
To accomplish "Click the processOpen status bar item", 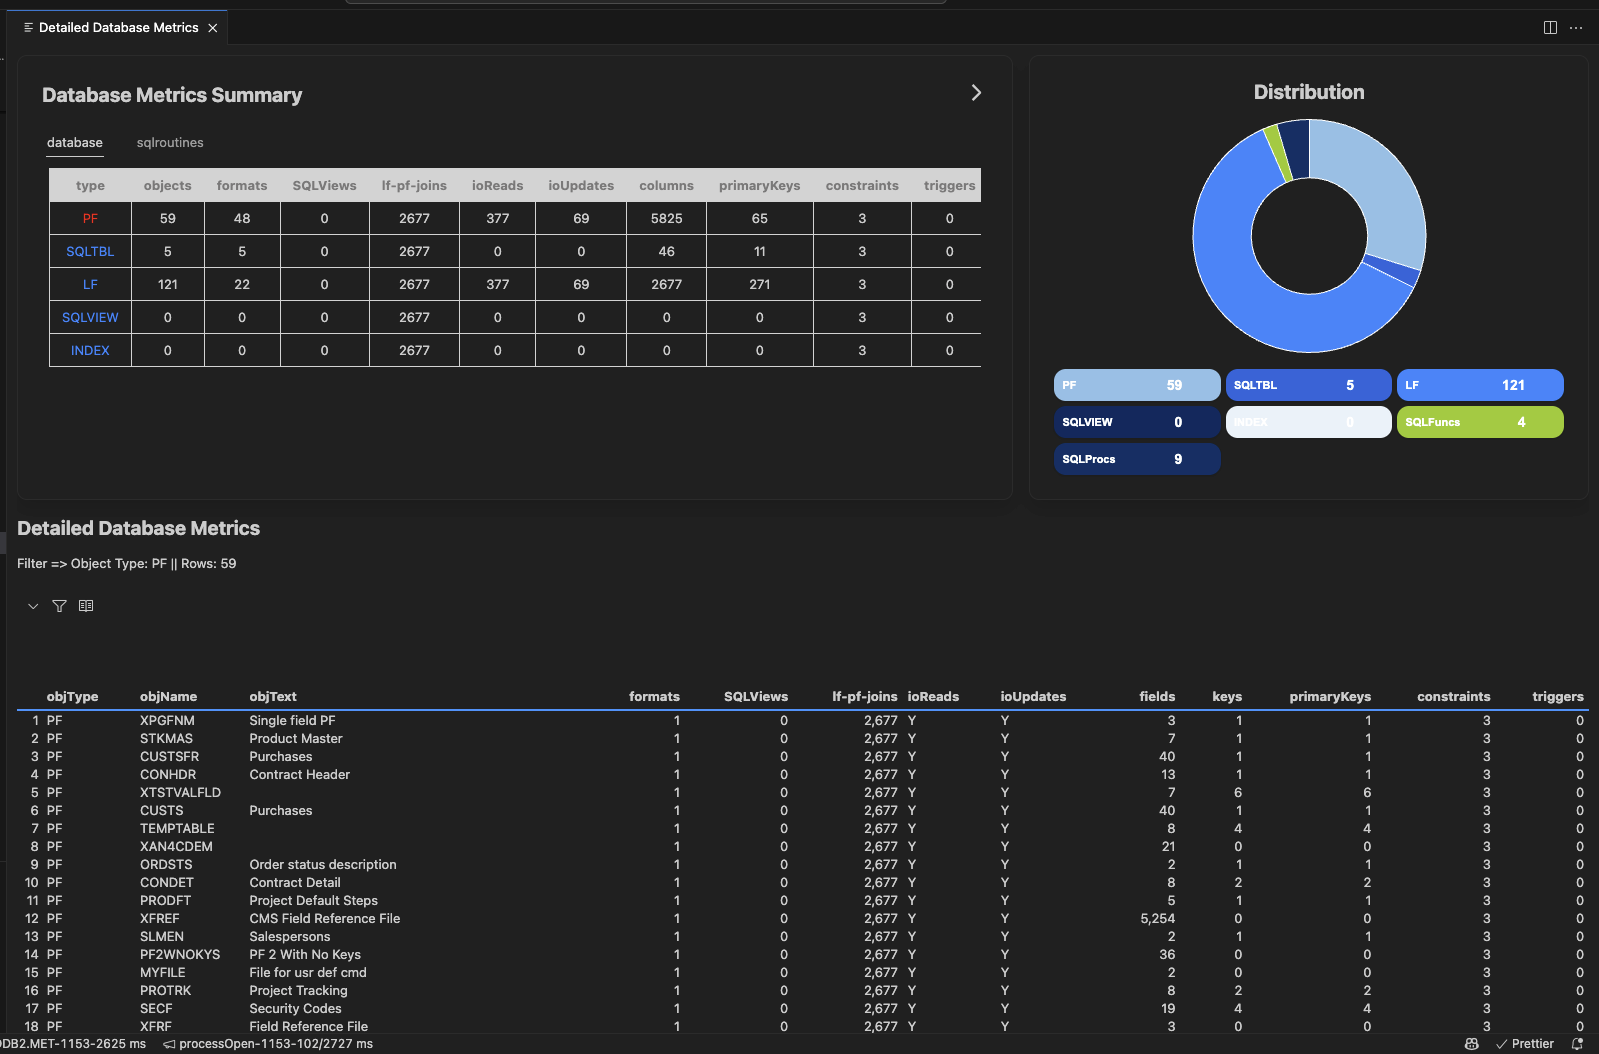I will [x=268, y=1043].
